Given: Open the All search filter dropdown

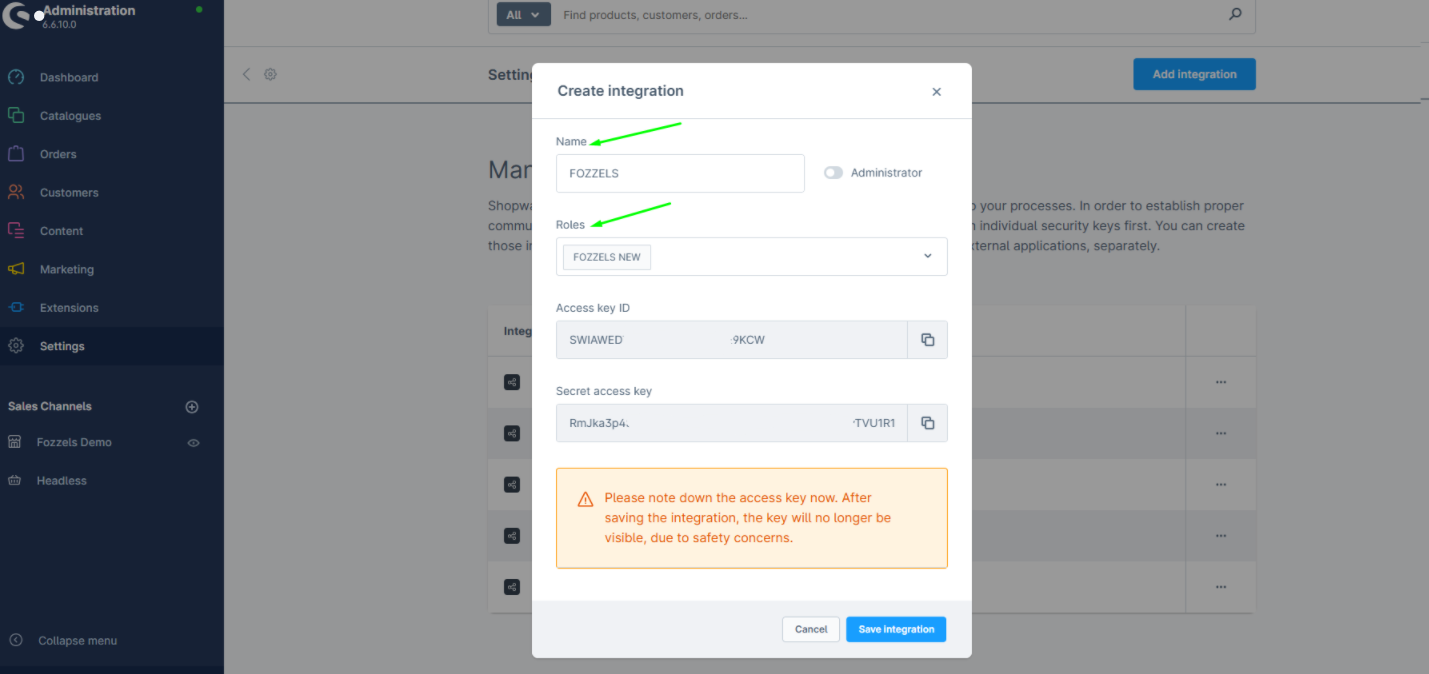Looking at the screenshot, I should click(523, 15).
